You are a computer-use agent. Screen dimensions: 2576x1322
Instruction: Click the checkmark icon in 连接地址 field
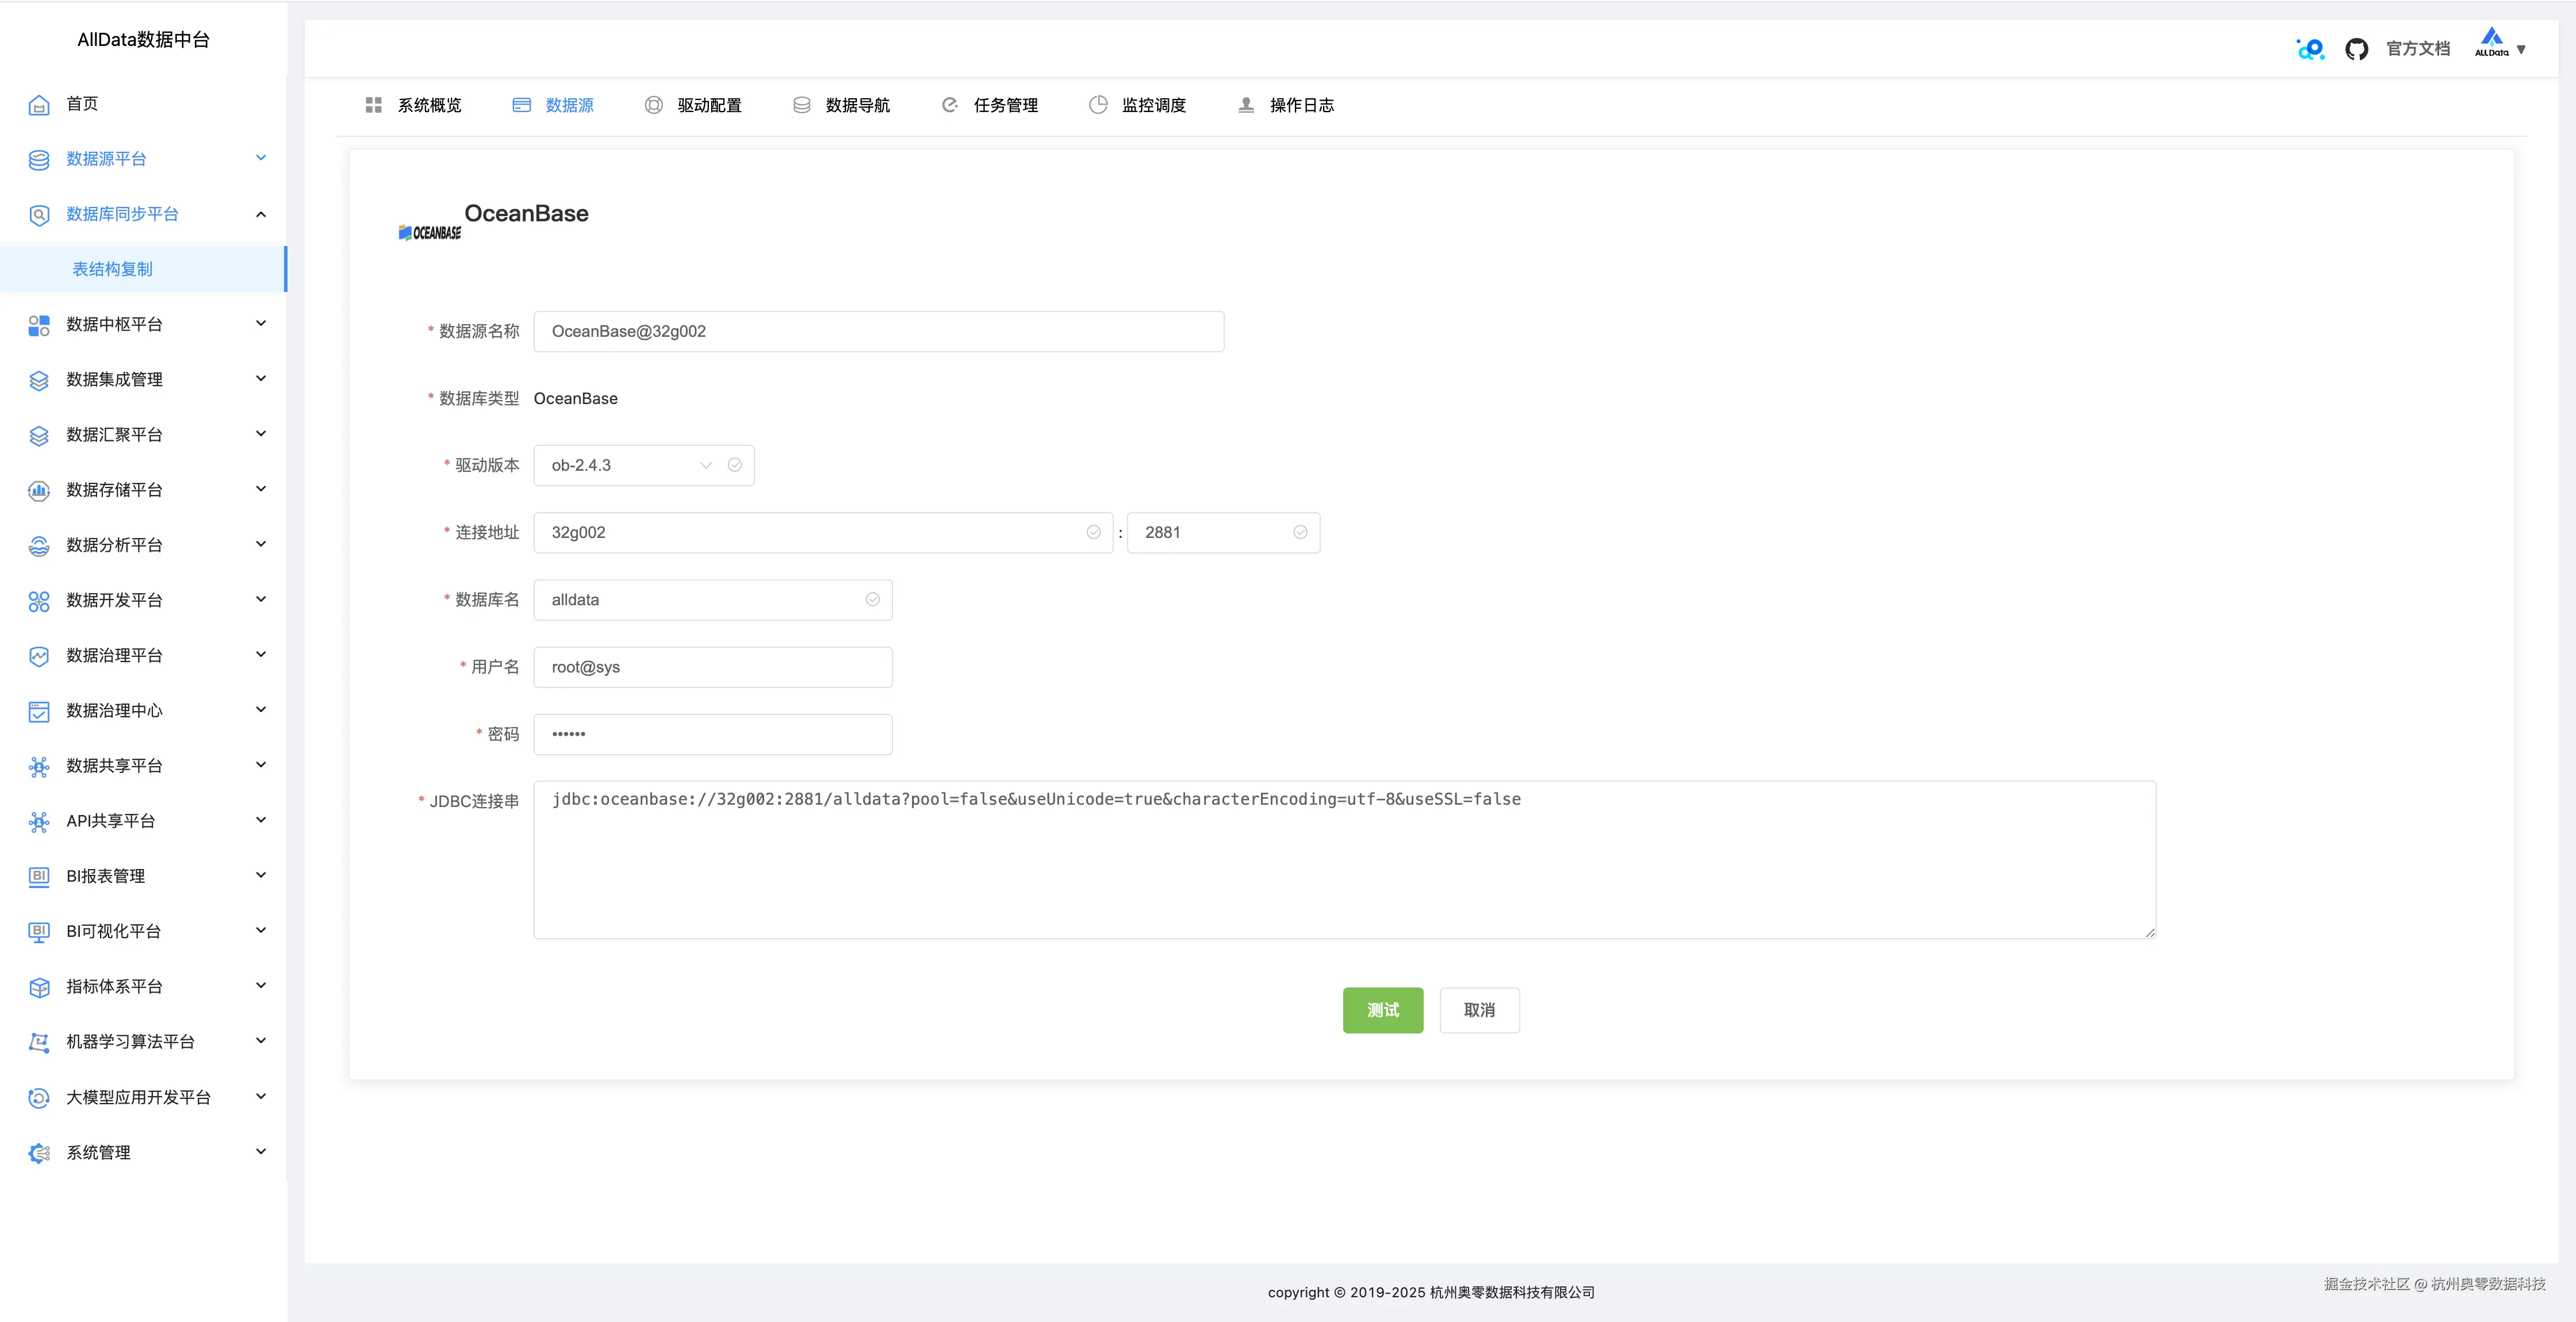click(x=1093, y=532)
